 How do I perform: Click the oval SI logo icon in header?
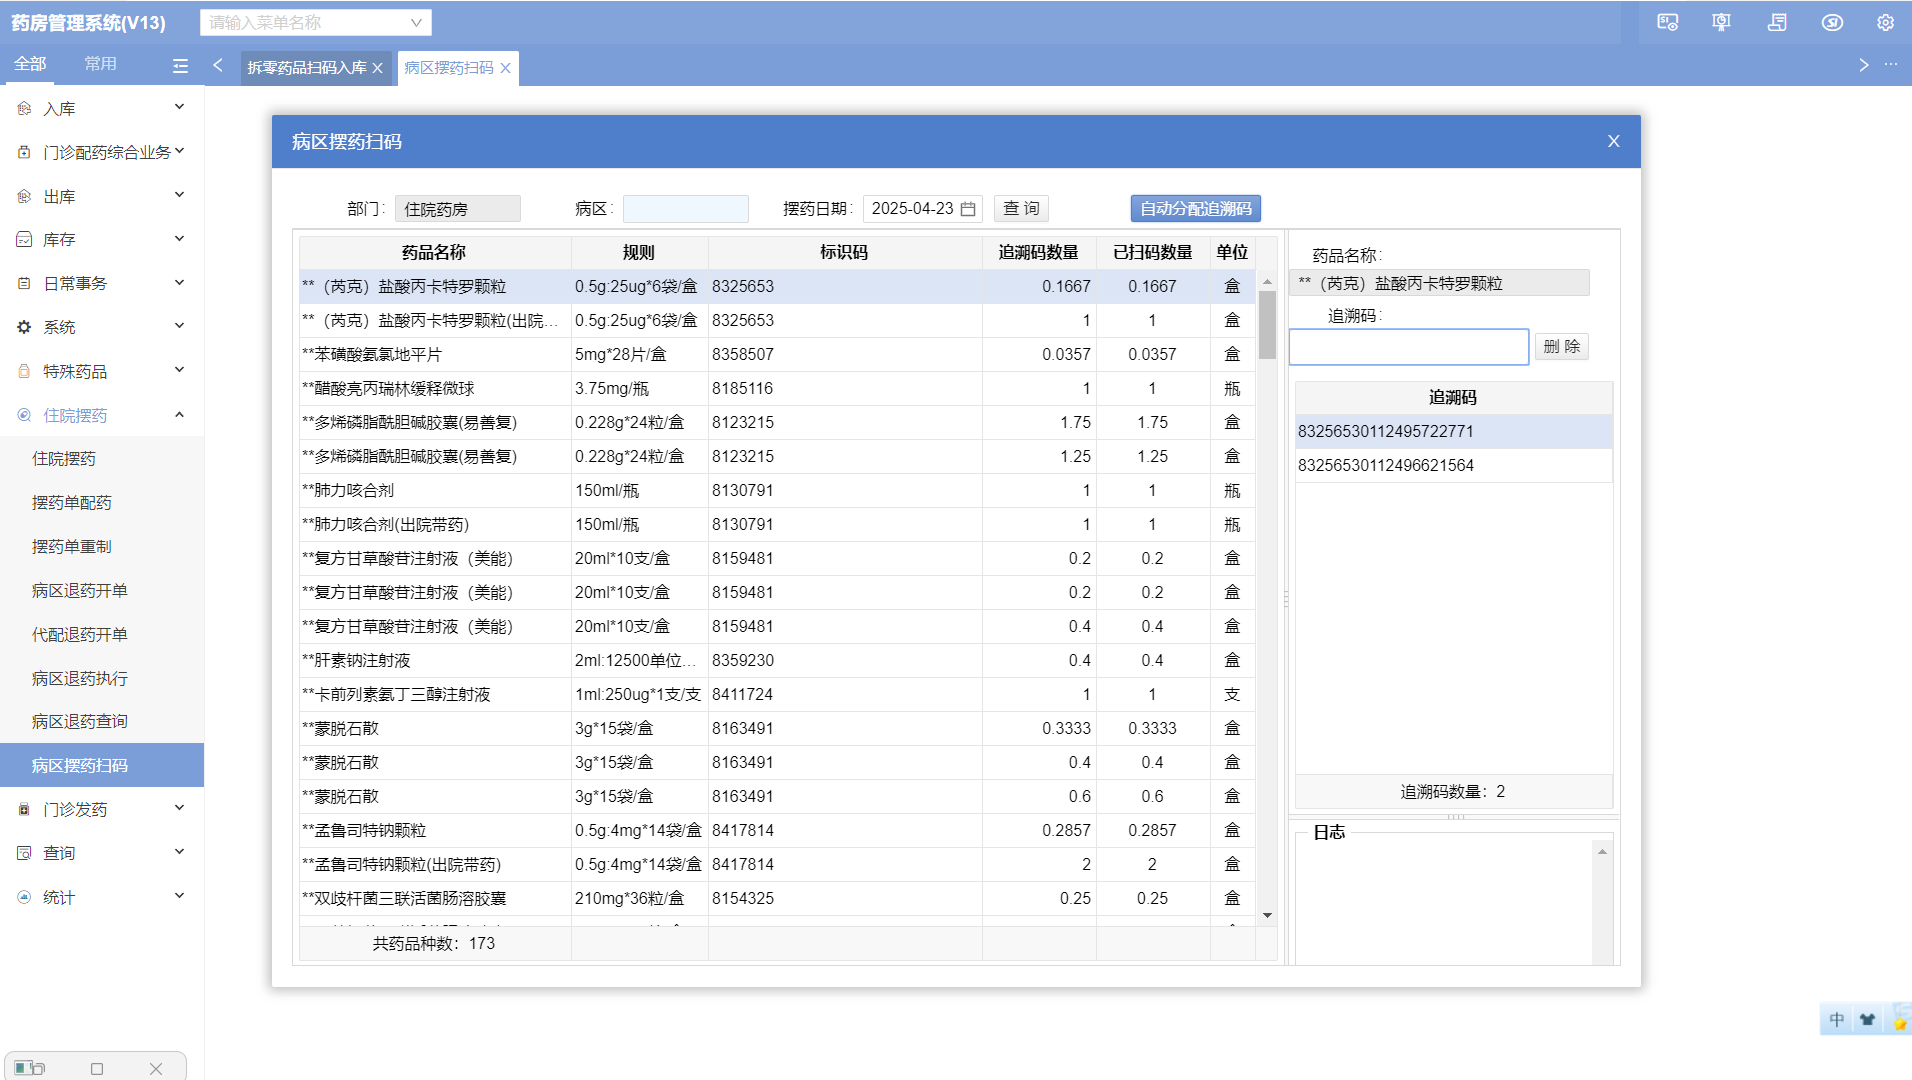pyautogui.click(x=1832, y=22)
